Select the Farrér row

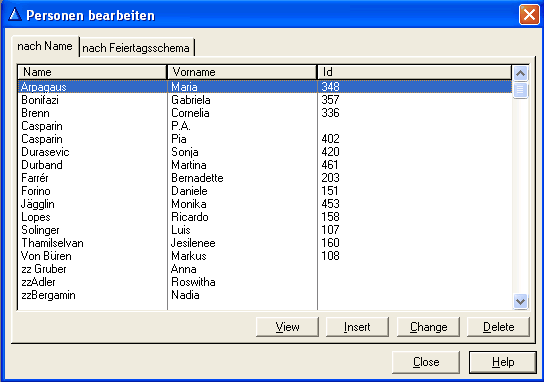(265, 178)
